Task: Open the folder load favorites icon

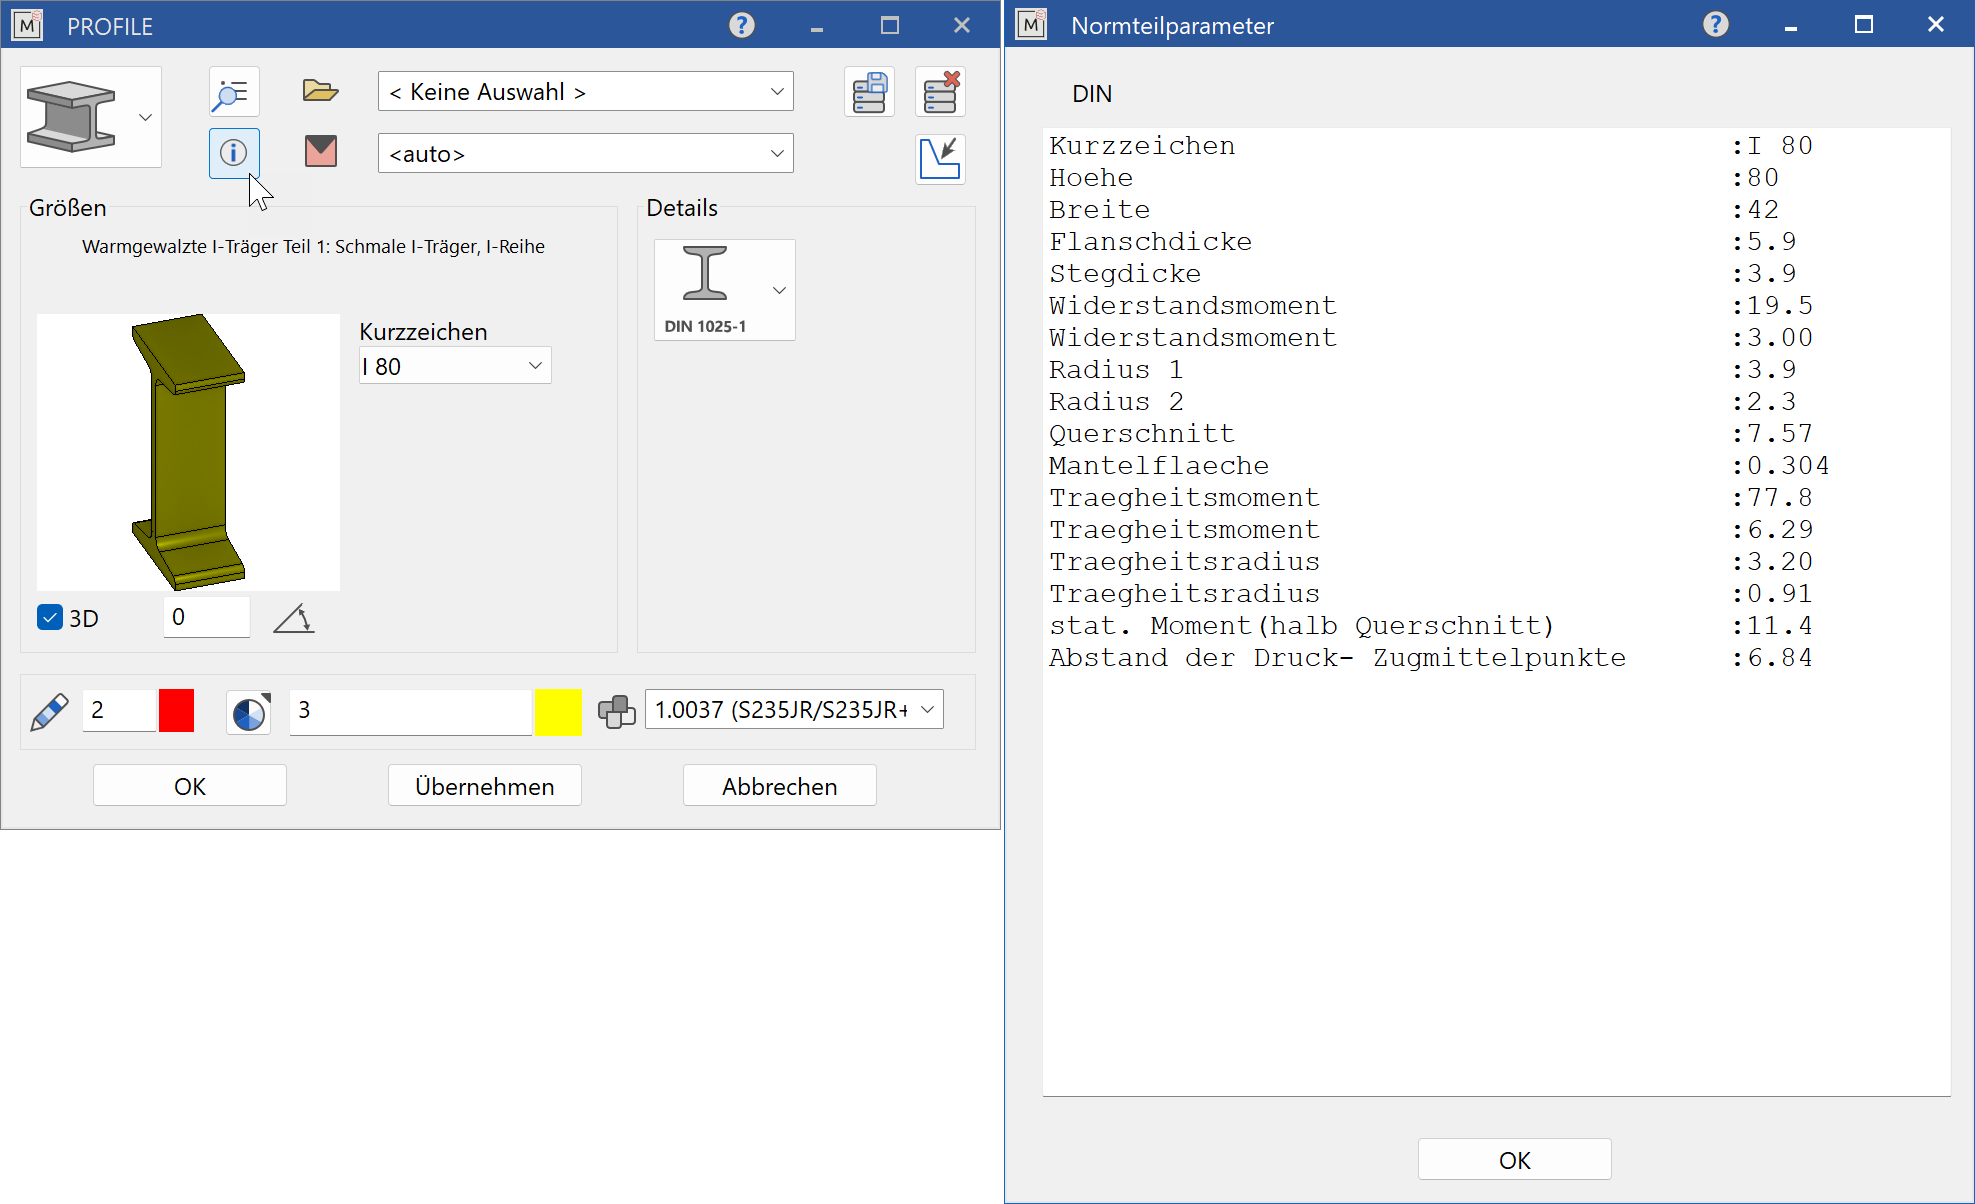Action: pos(320,91)
